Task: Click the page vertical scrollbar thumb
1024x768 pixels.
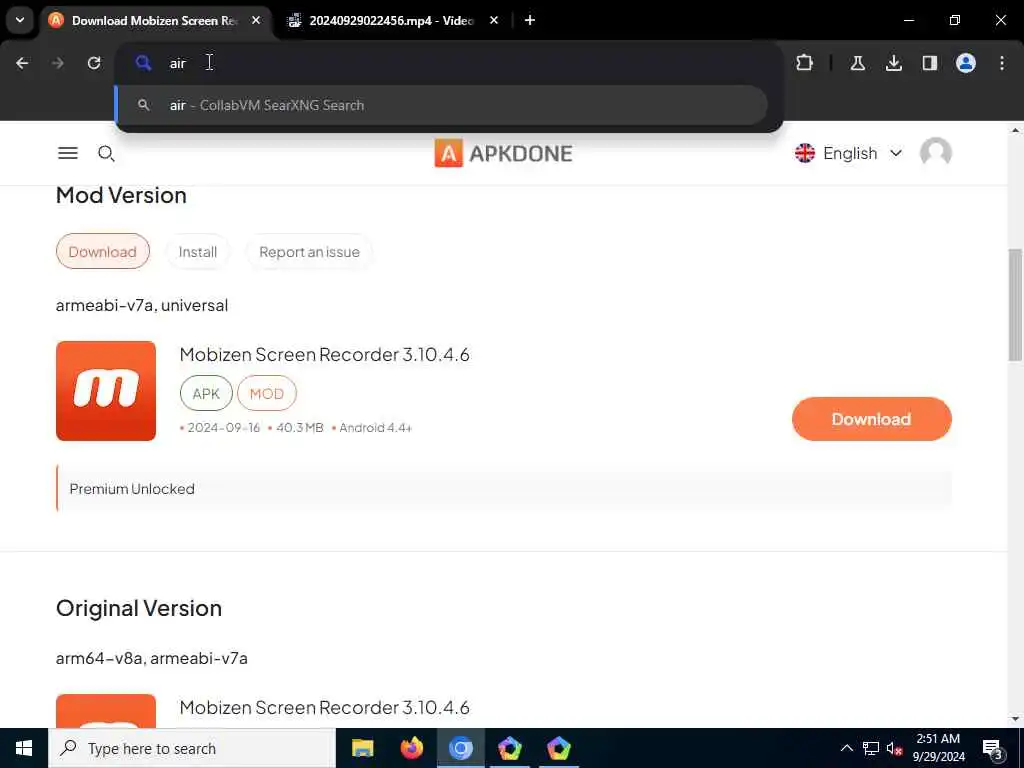Action: (1015, 304)
